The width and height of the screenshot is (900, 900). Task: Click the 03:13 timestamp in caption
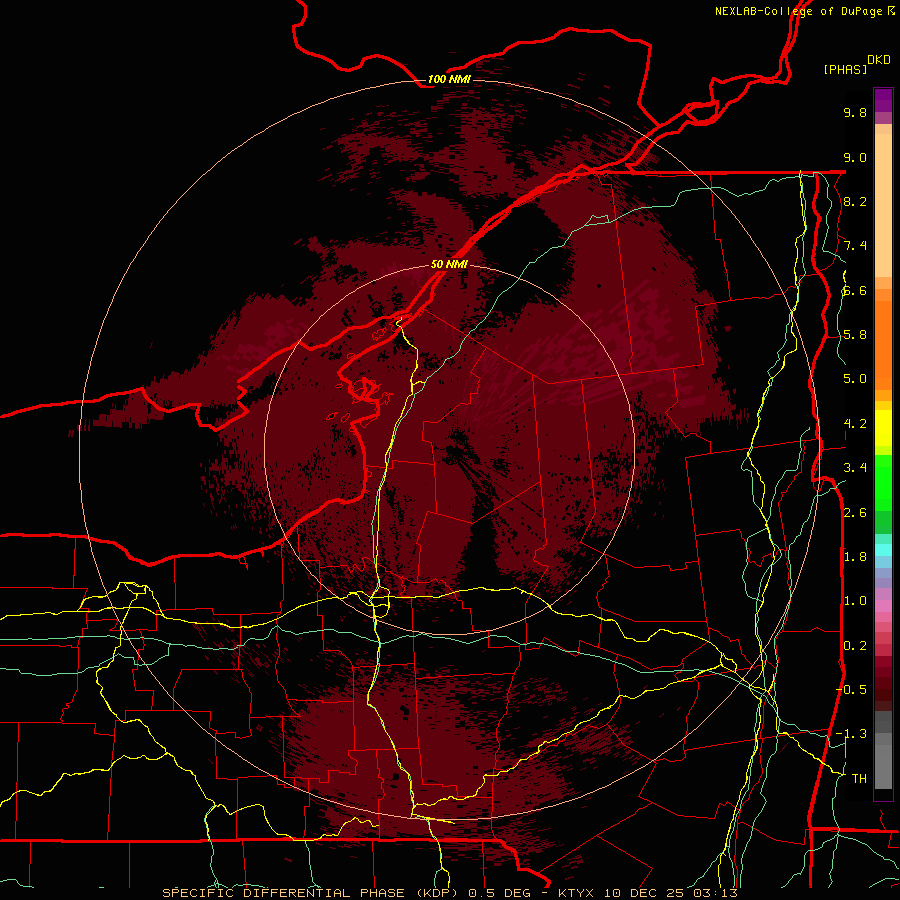[715, 893]
